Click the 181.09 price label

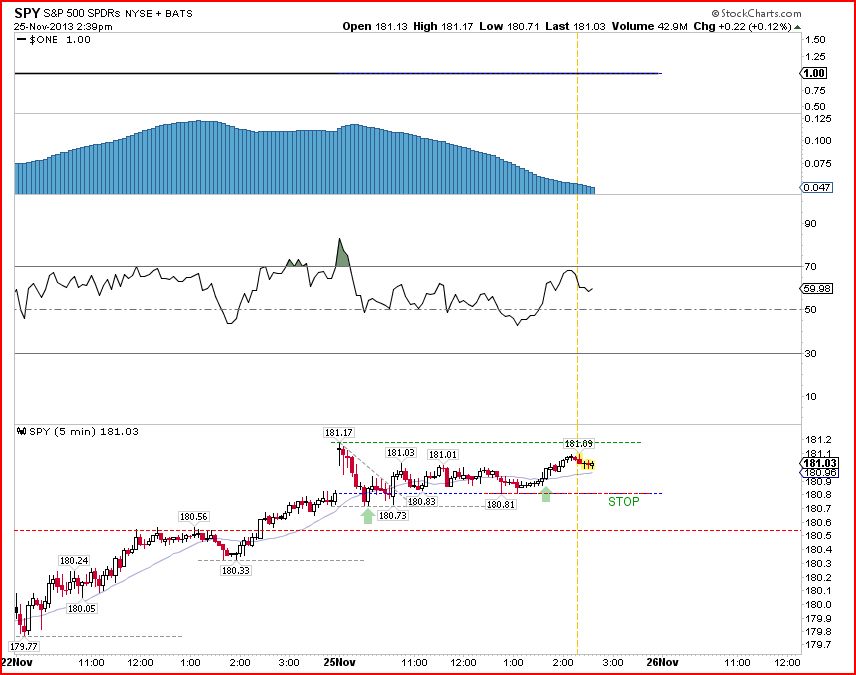pyautogui.click(x=579, y=443)
